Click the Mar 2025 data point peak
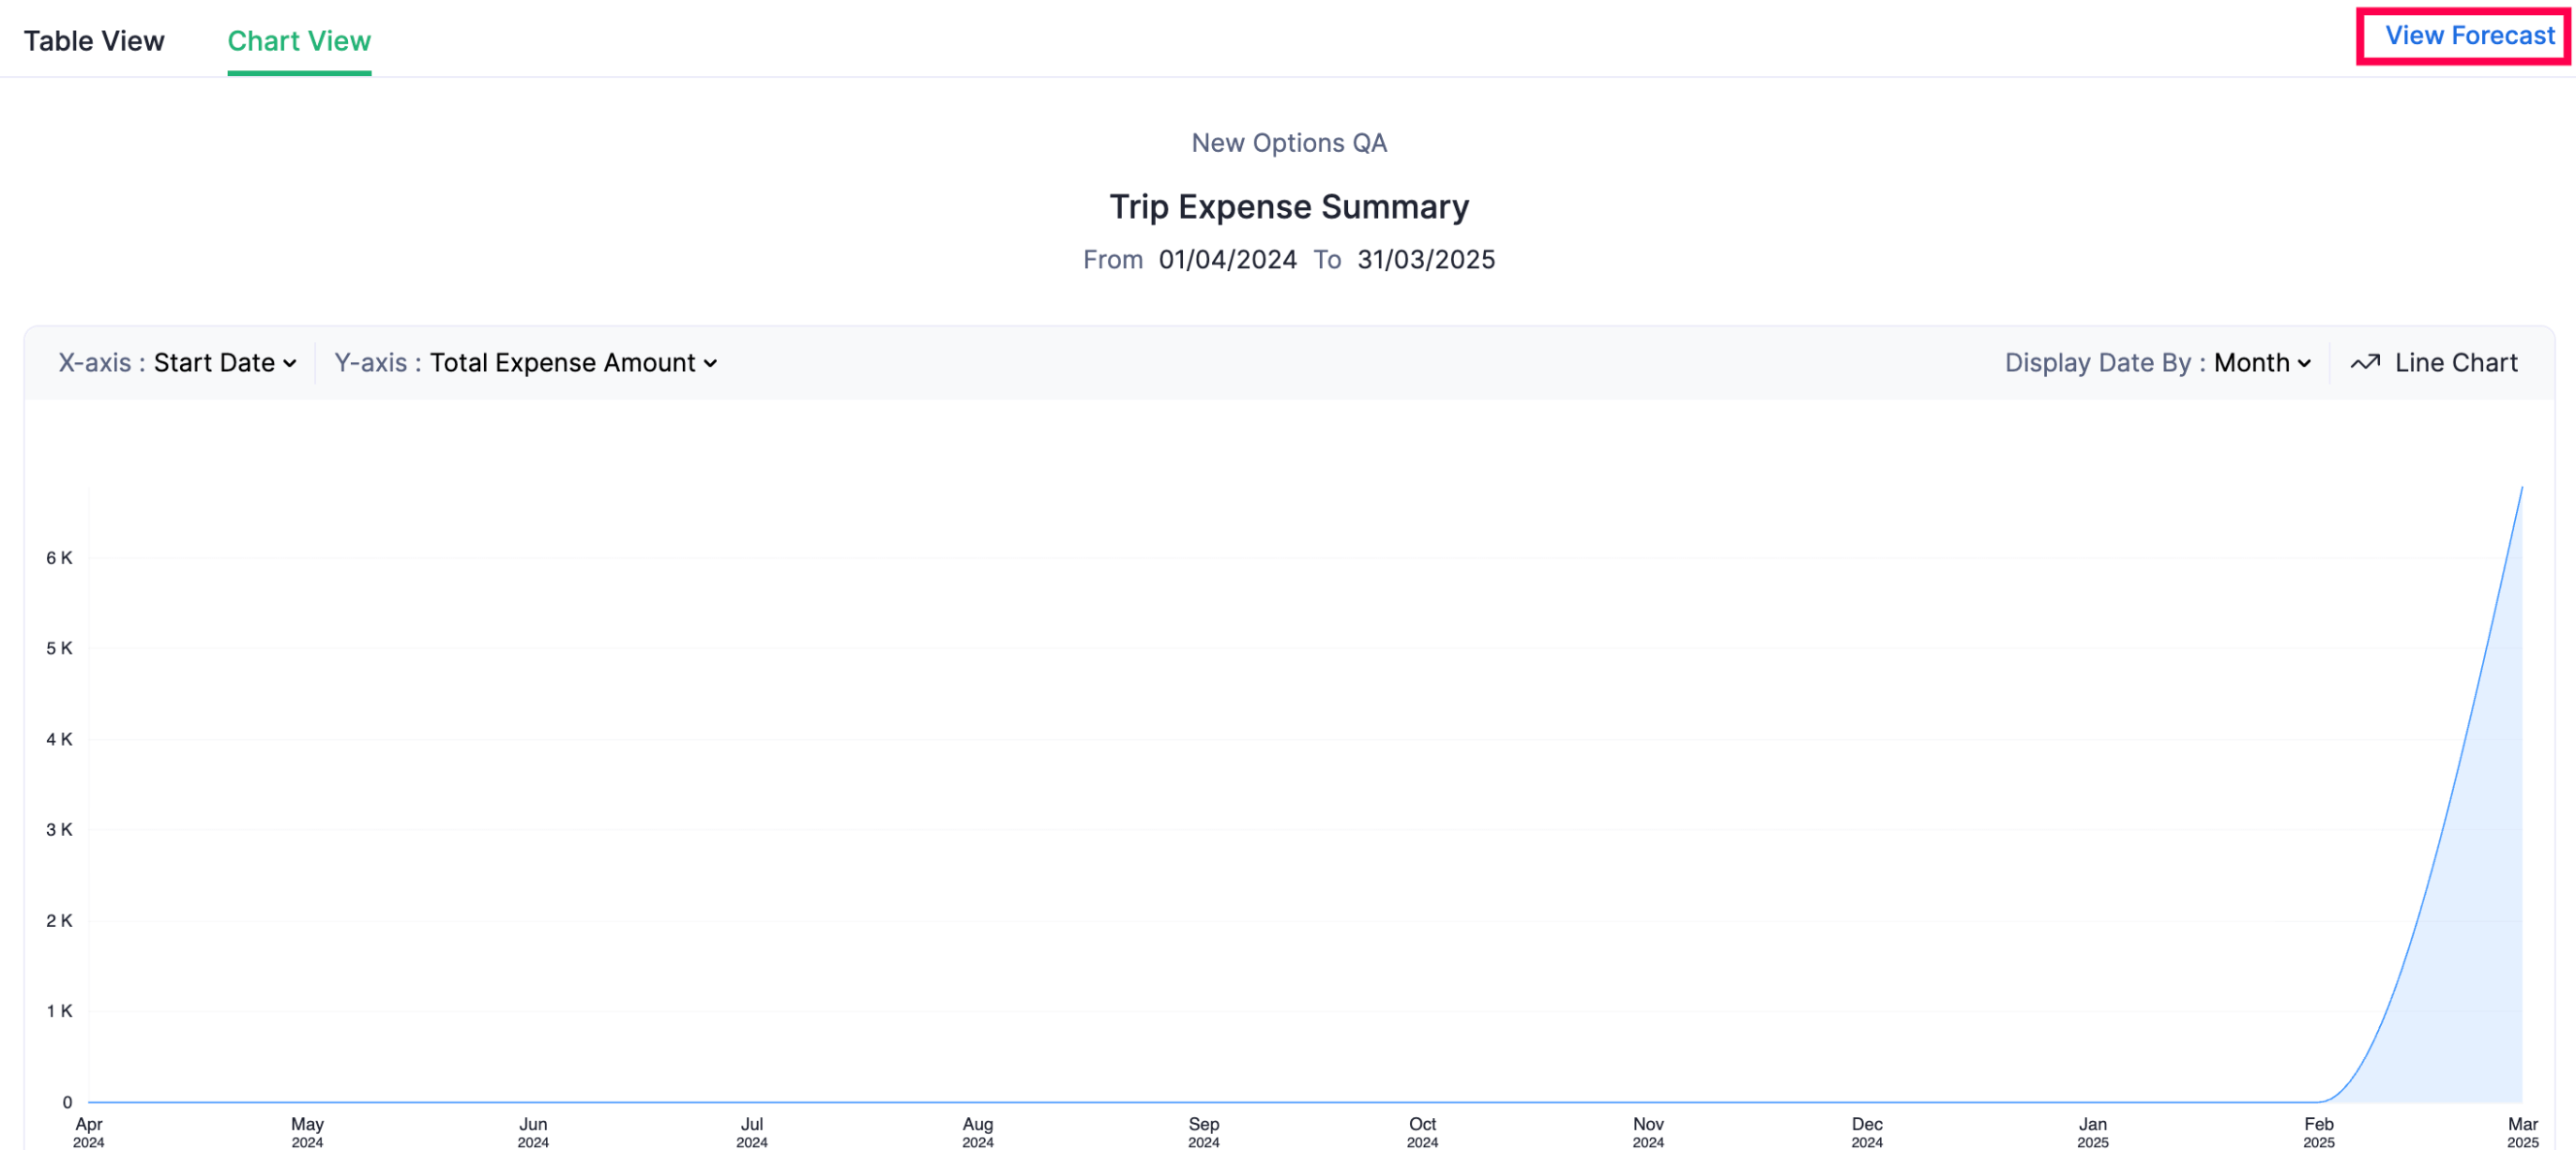 2521,488
